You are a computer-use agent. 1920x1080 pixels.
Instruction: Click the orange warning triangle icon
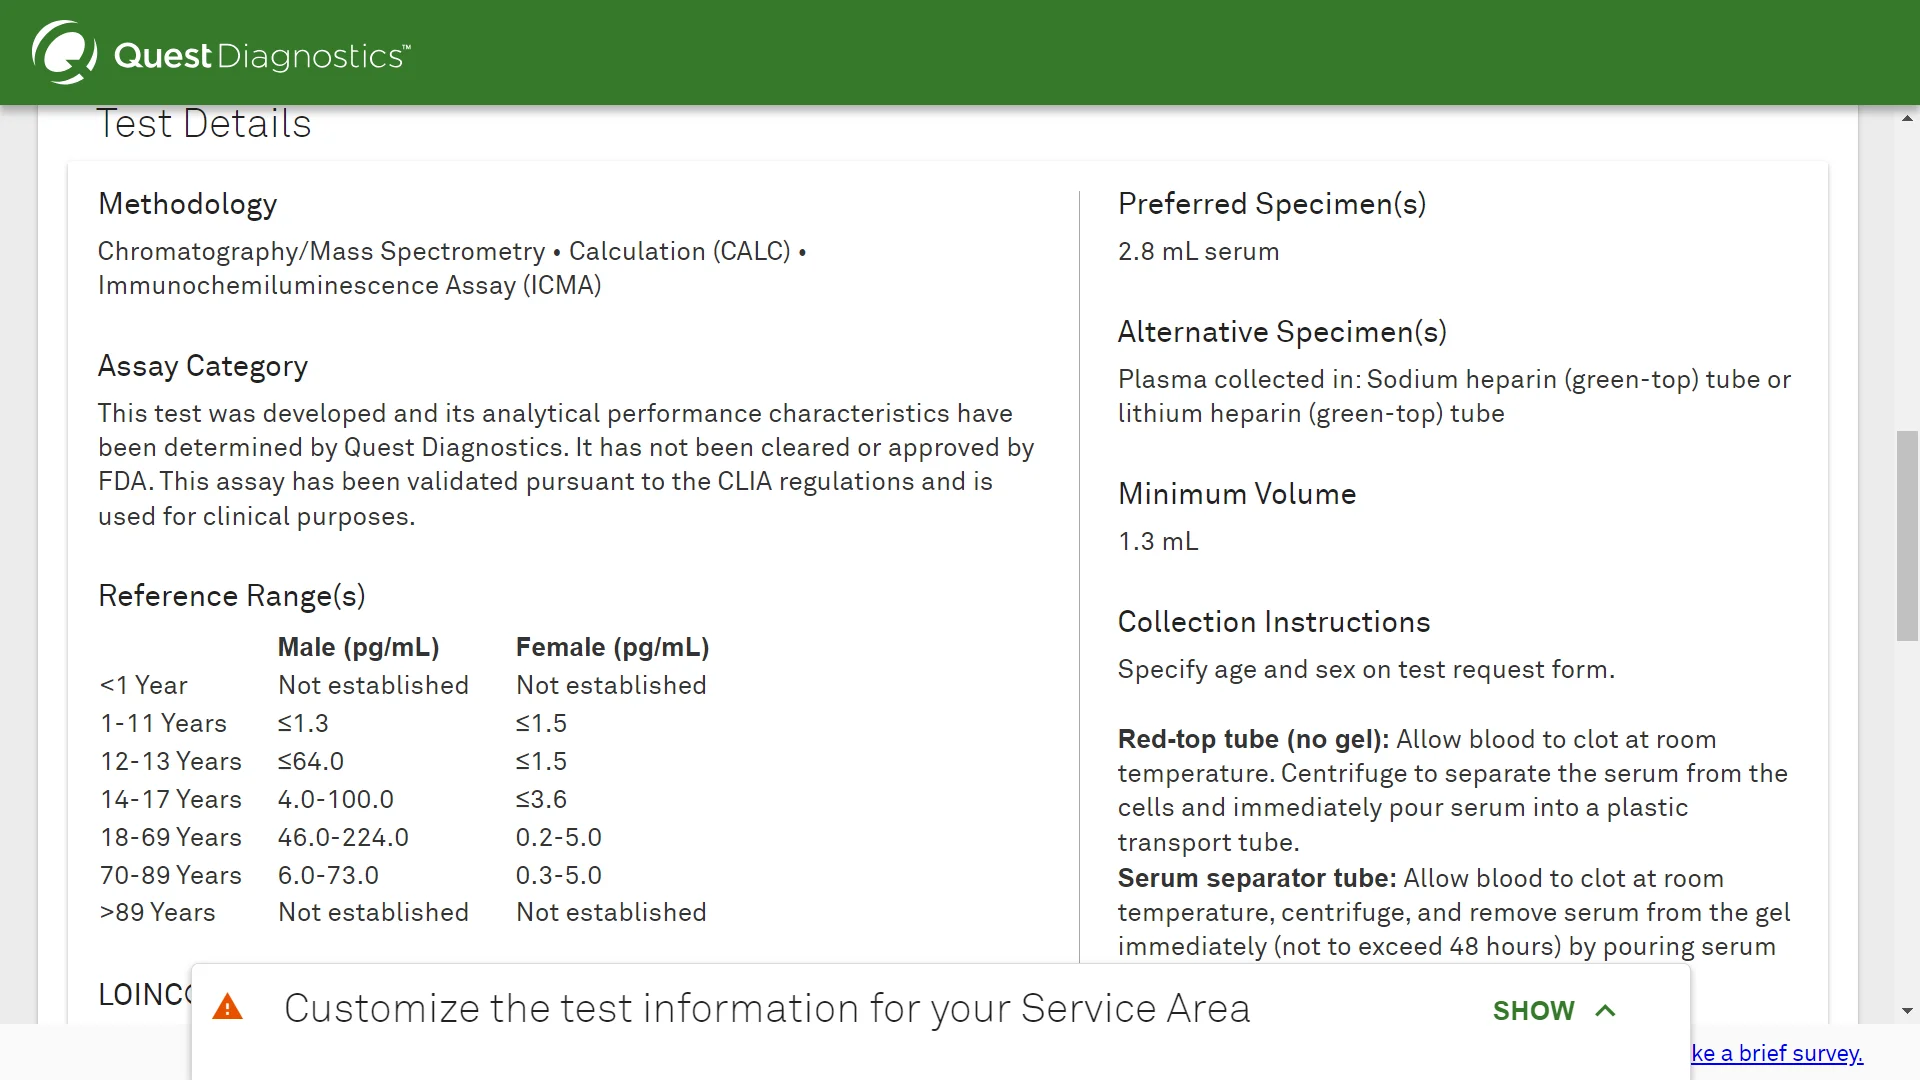click(228, 1007)
